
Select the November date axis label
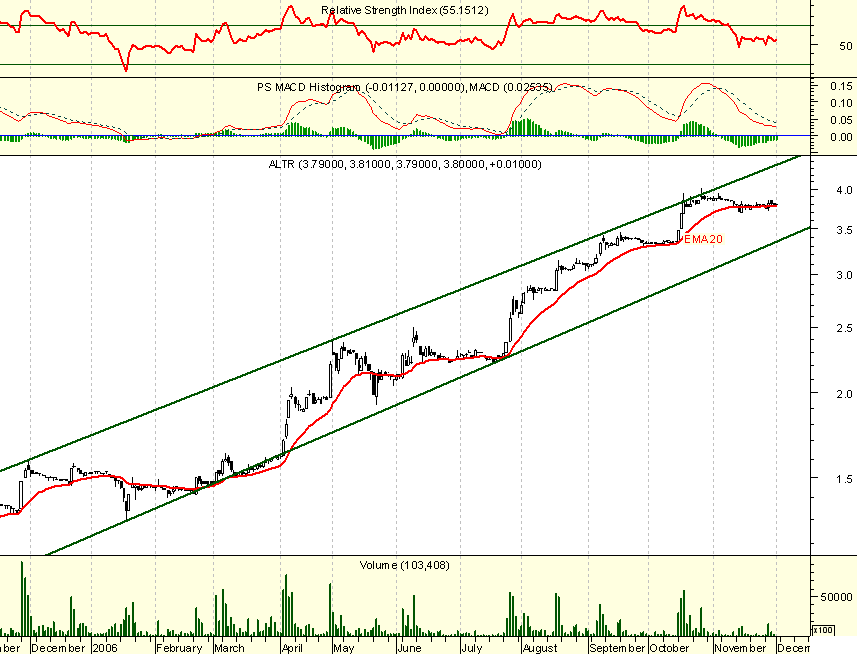740,648
